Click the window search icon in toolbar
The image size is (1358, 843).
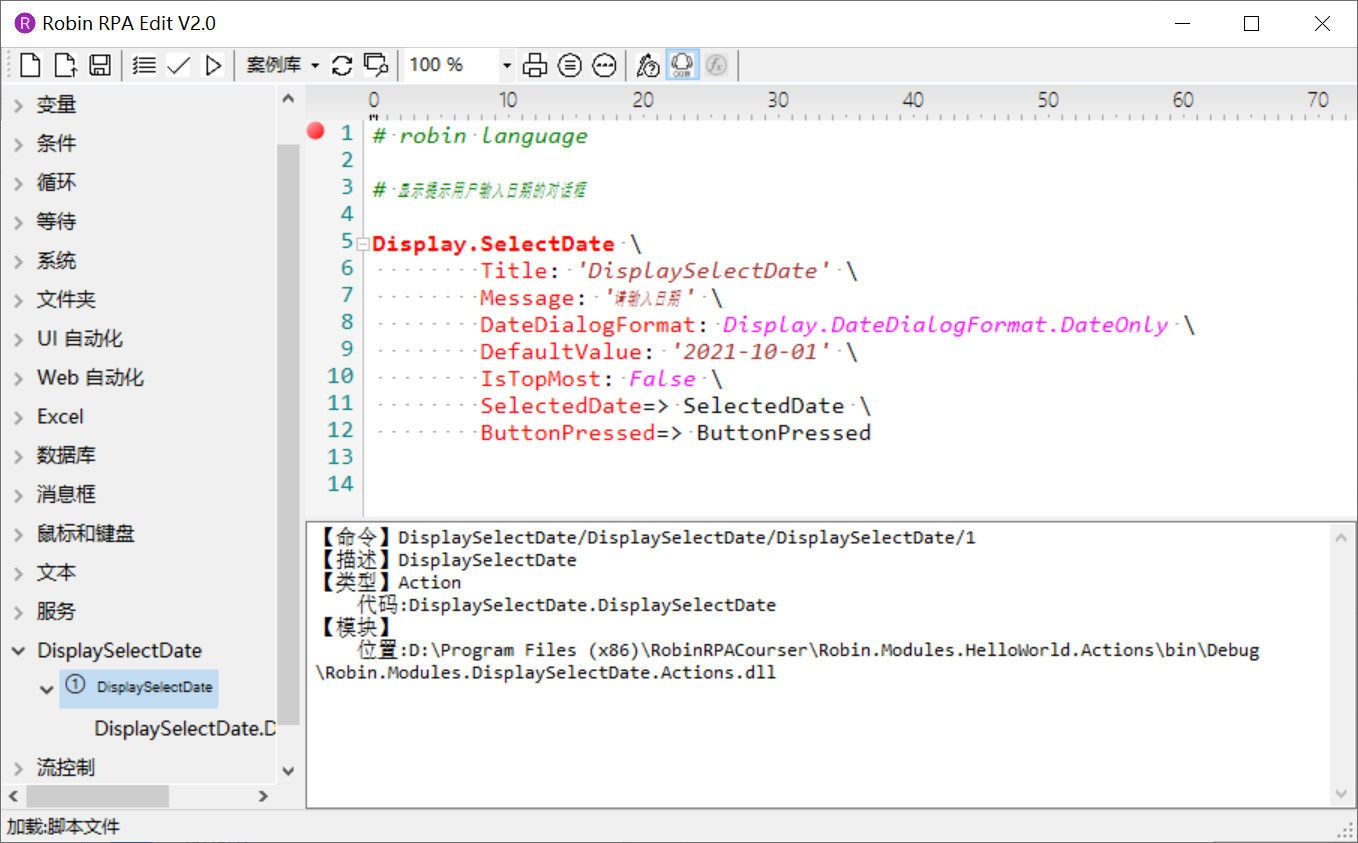pos(376,66)
